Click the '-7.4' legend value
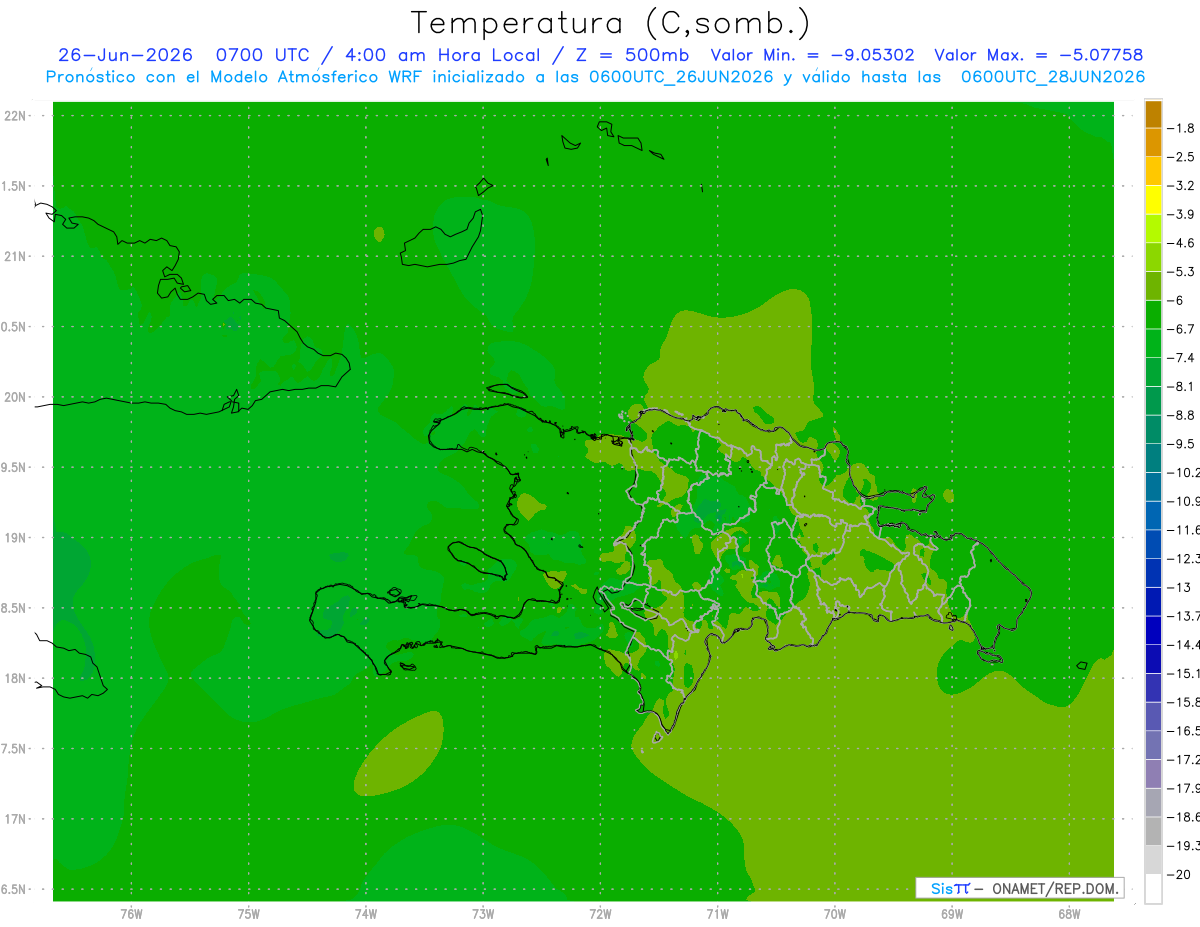The height and width of the screenshot is (927, 1200). (x=1183, y=358)
